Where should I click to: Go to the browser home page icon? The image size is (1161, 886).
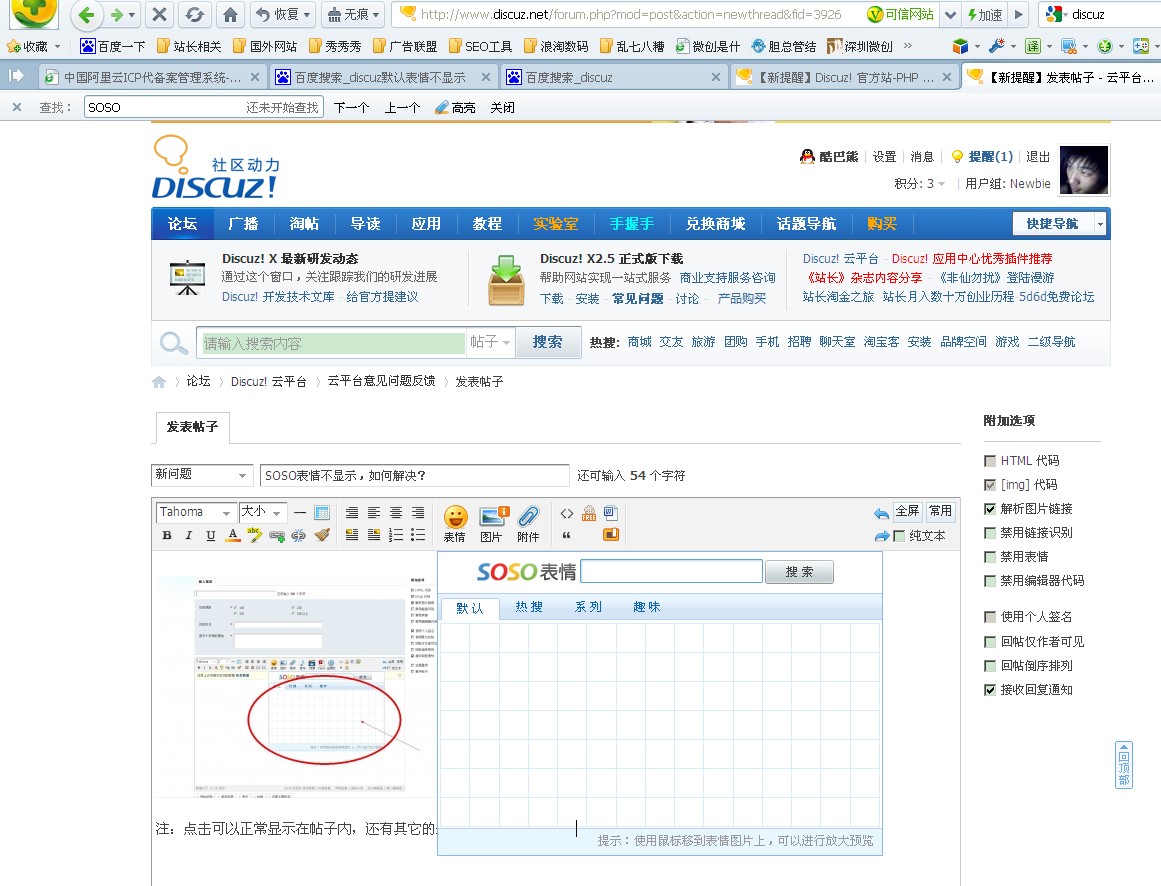click(x=230, y=14)
